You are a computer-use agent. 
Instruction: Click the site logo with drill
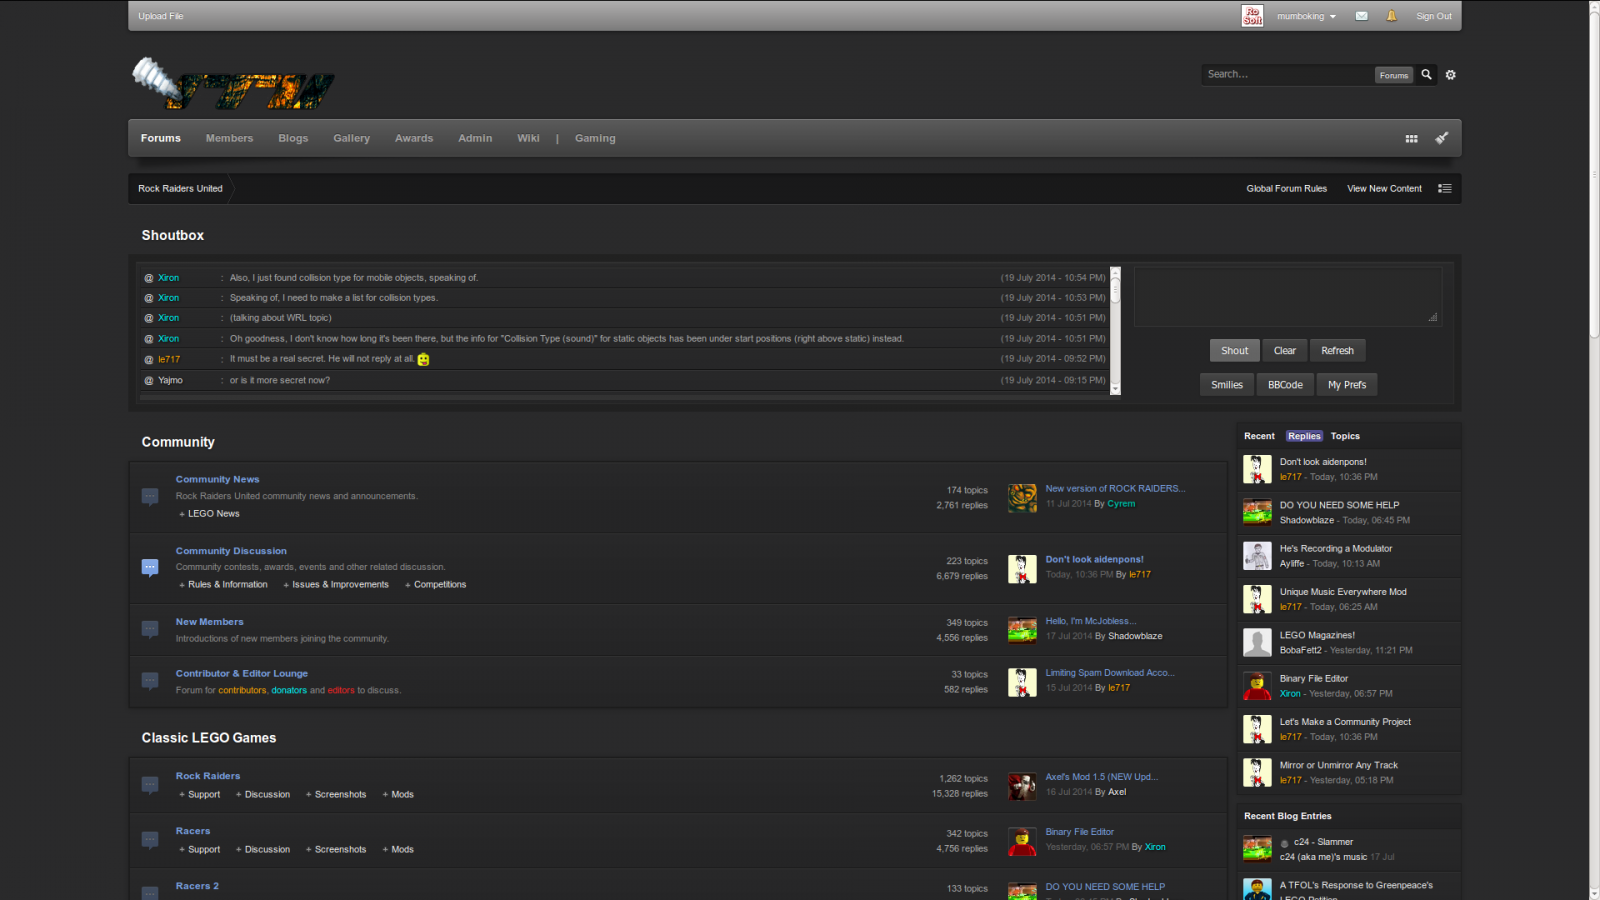[x=234, y=84]
